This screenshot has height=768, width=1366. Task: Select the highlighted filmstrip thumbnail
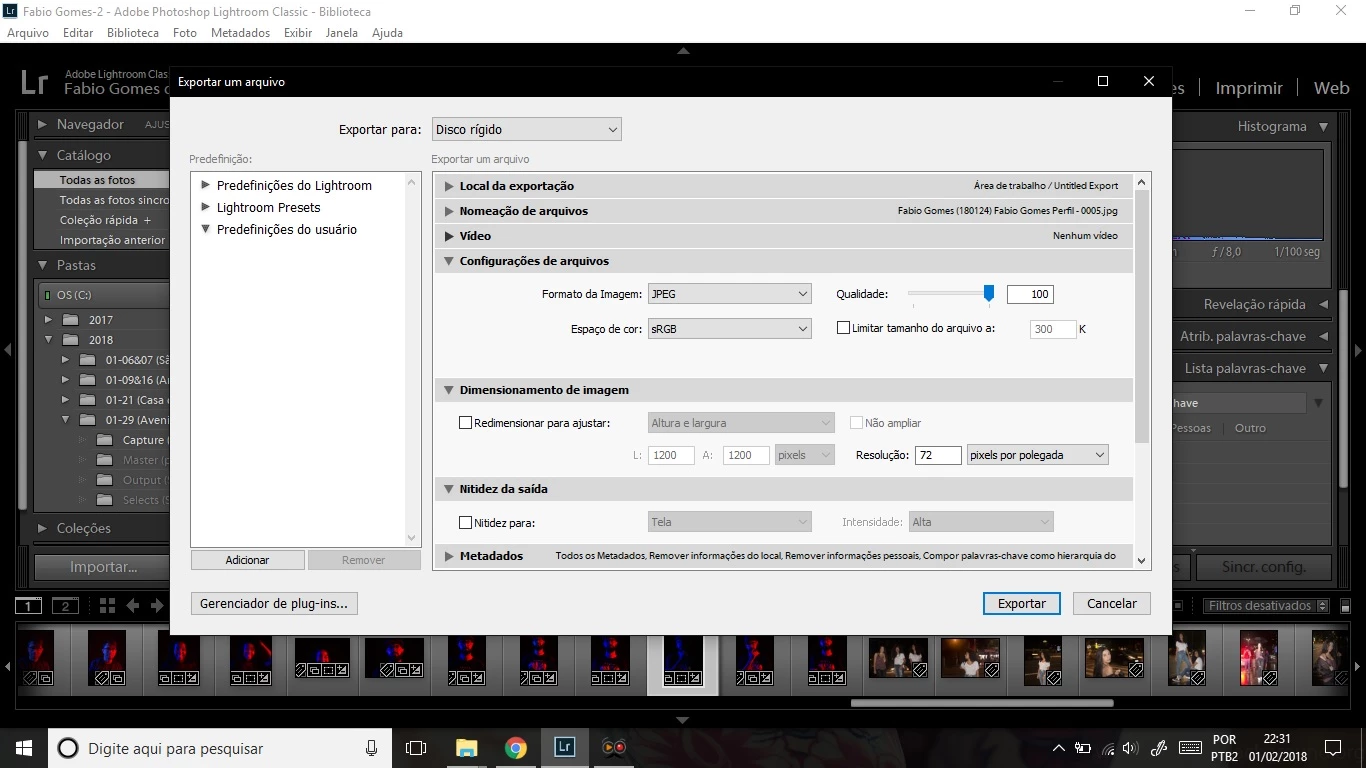682,665
